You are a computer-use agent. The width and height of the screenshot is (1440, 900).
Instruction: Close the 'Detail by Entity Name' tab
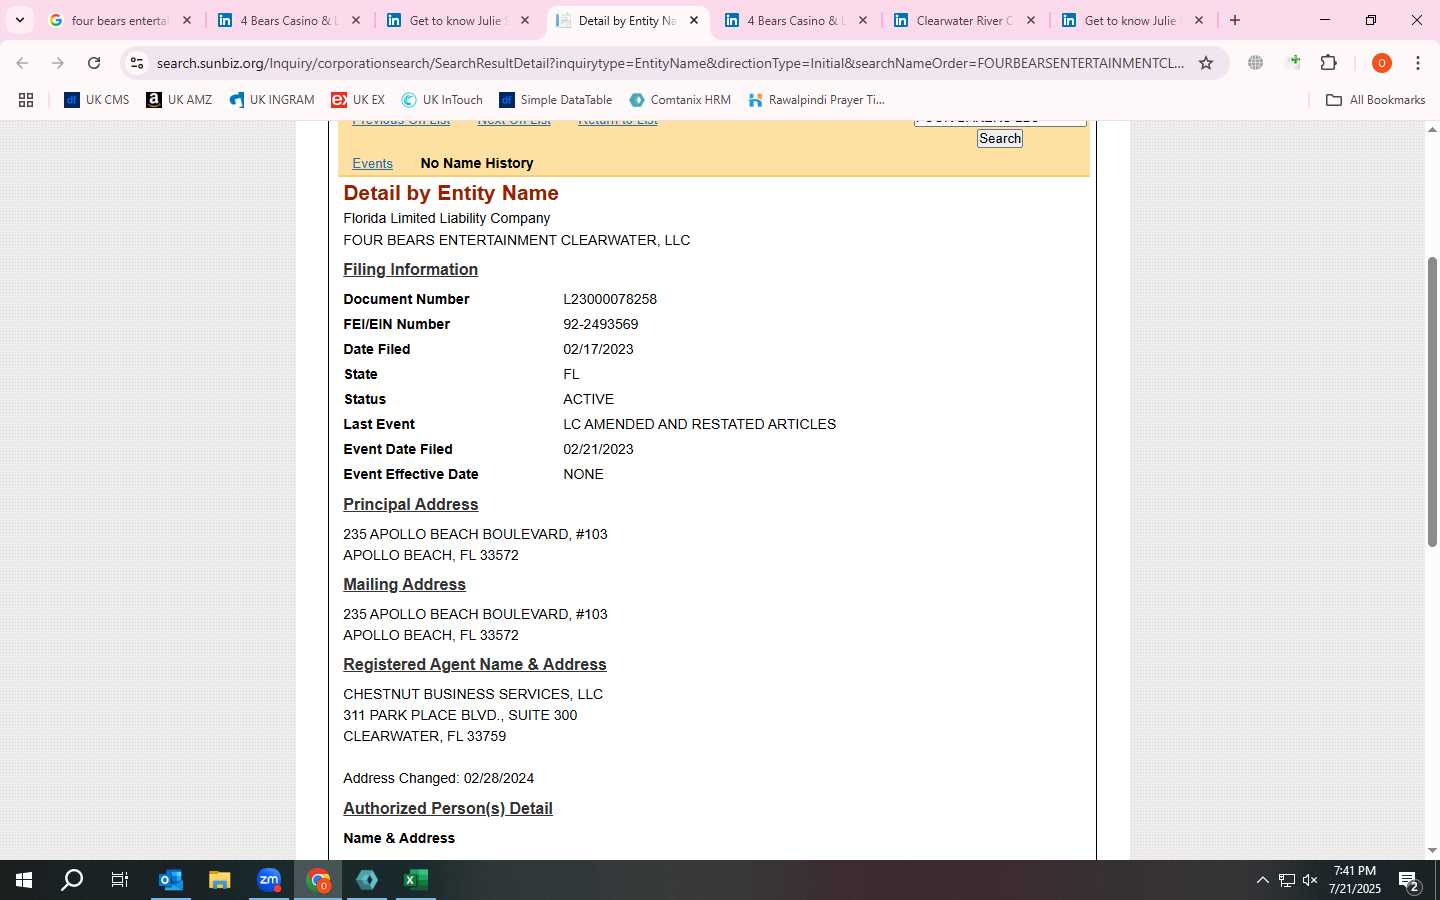pos(693,20)
